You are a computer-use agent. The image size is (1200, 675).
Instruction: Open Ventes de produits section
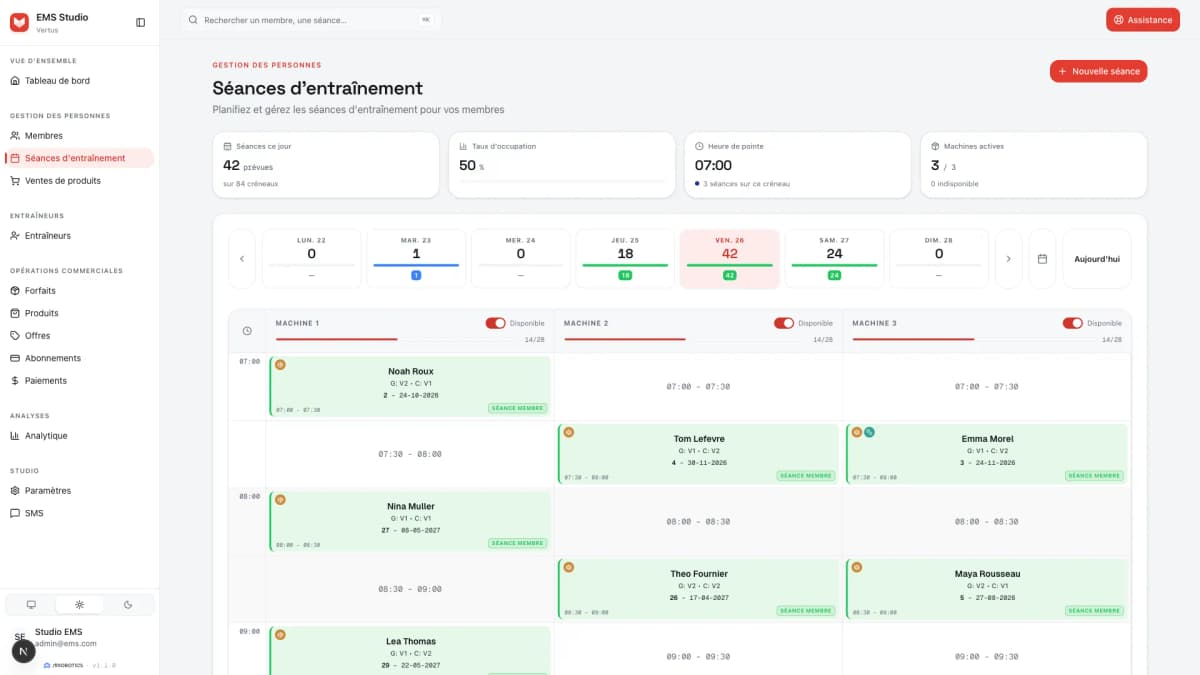coord(80,181)
